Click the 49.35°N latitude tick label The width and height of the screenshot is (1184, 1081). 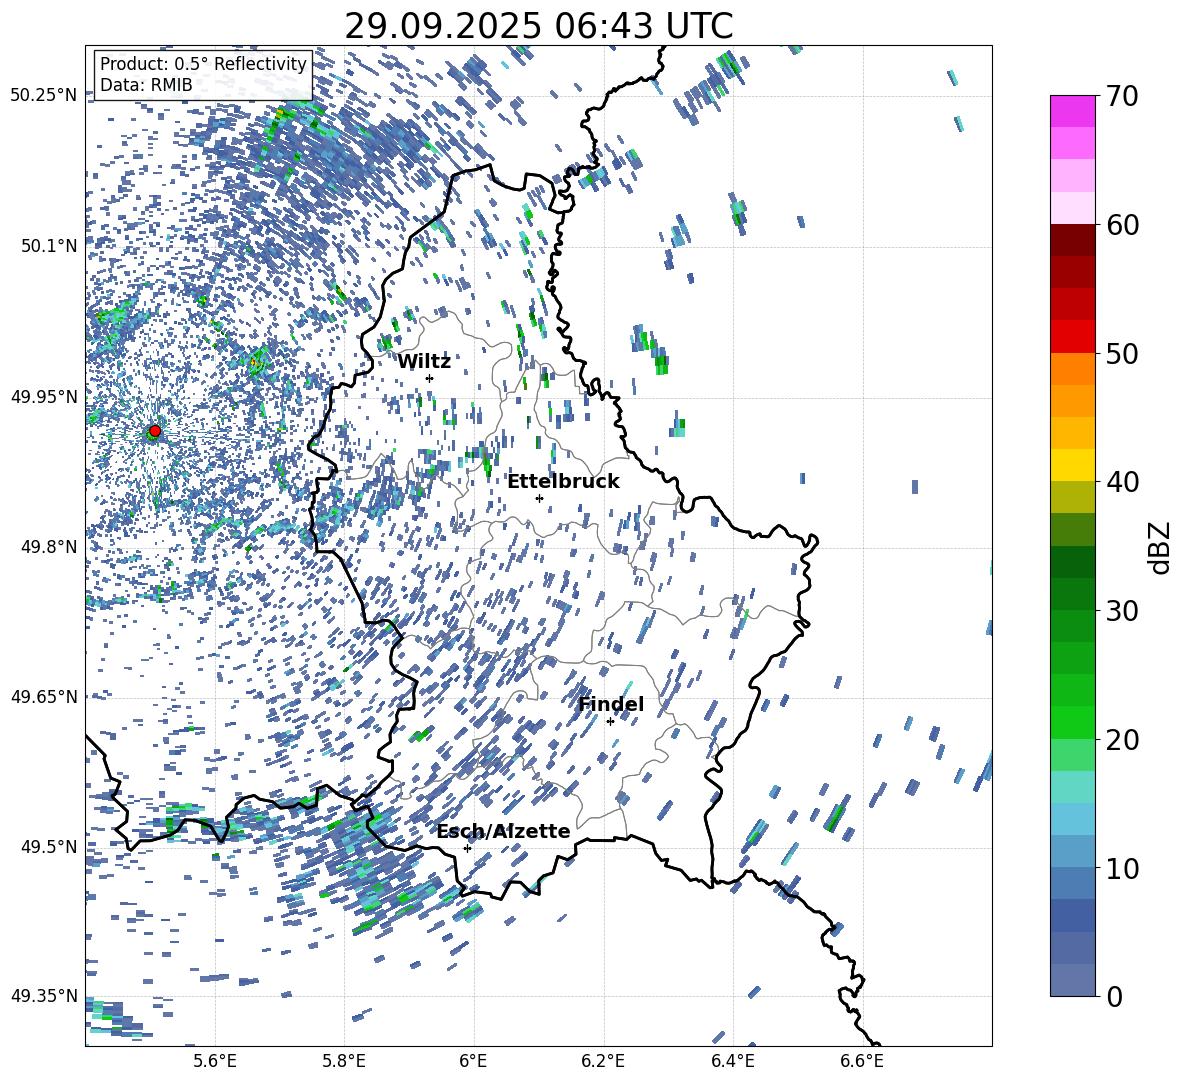(44, 996)
